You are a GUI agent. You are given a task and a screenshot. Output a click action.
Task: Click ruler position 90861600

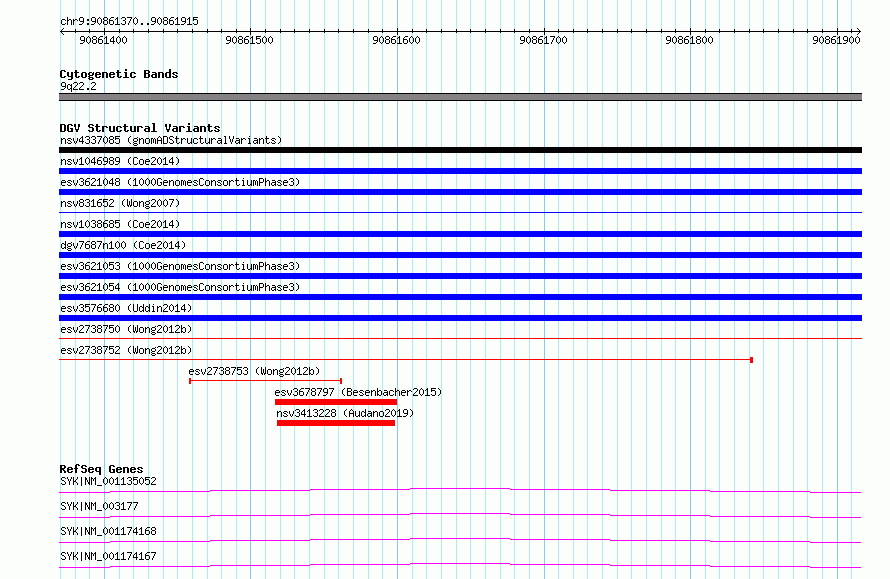point(396,40)
